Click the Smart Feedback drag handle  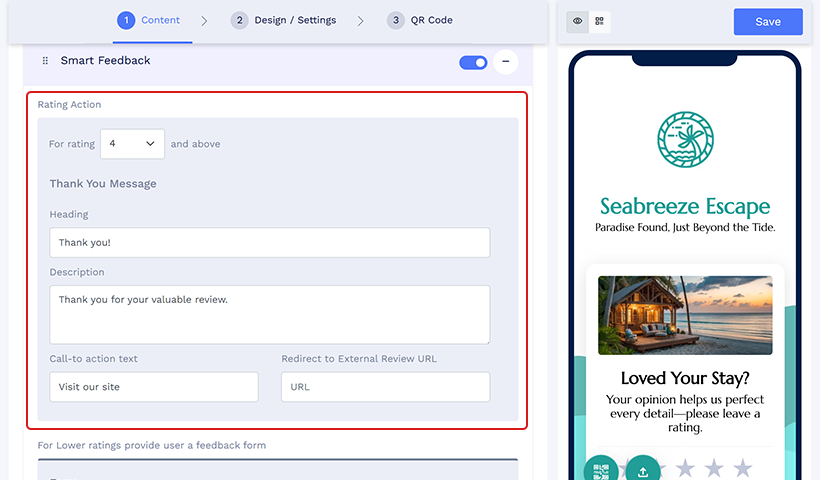click(45, 61)
